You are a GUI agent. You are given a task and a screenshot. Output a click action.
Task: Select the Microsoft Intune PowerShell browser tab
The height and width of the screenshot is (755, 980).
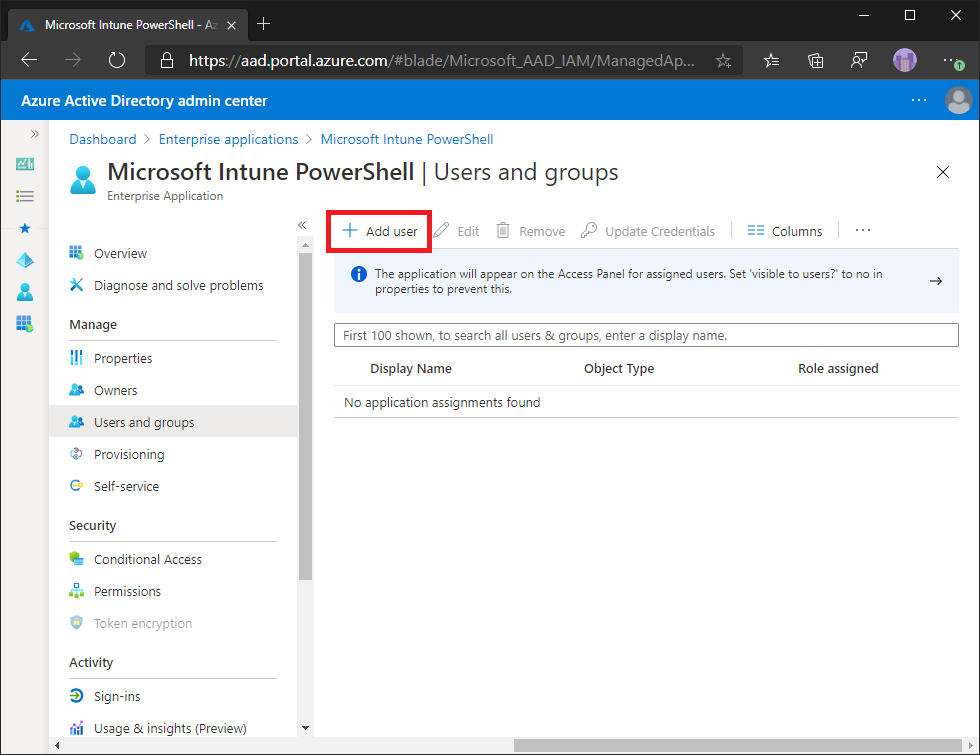click(x=128, y=25)
